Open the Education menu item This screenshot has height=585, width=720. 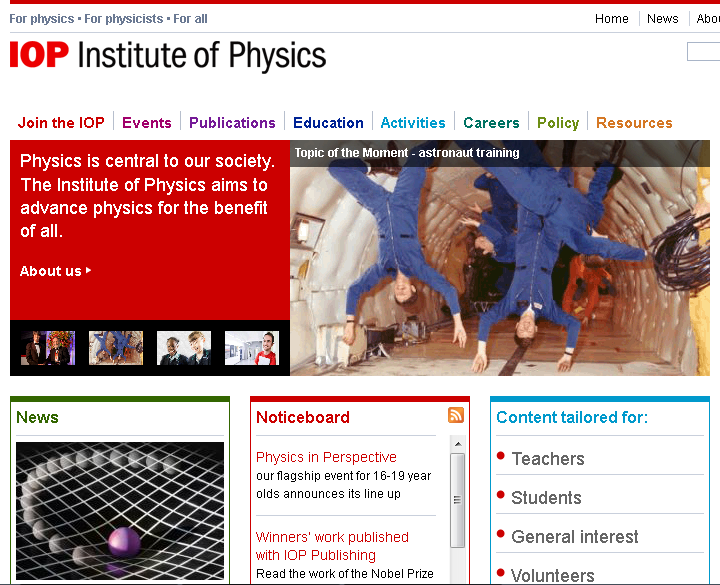tap(328, 123)
